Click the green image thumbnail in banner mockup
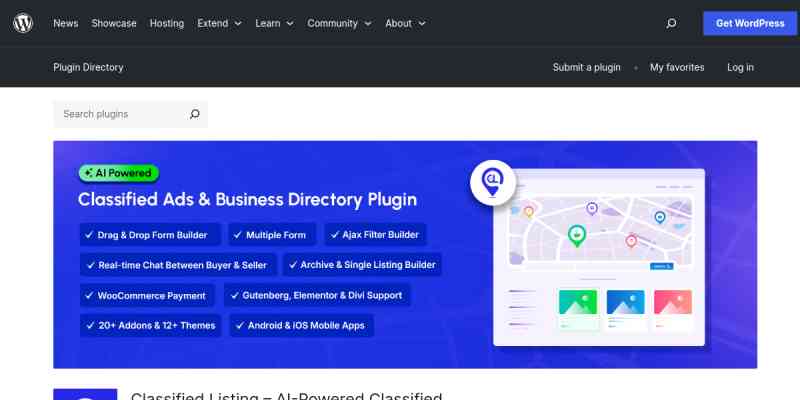 tap(578, 302)
